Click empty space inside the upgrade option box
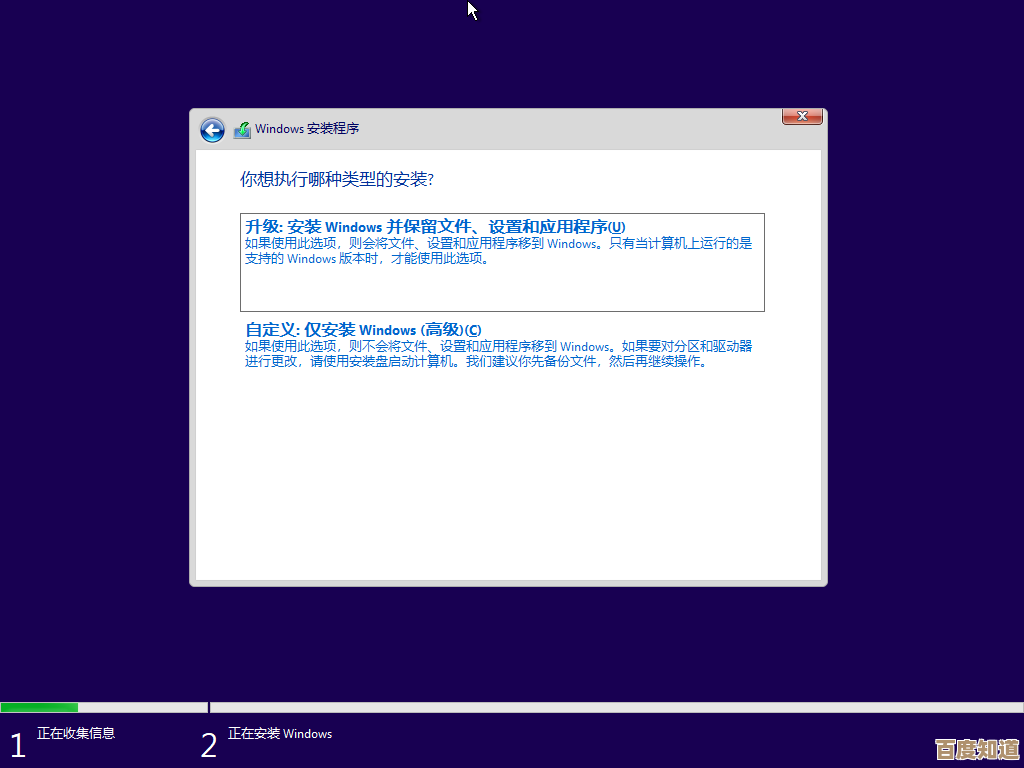 point(500,290)
